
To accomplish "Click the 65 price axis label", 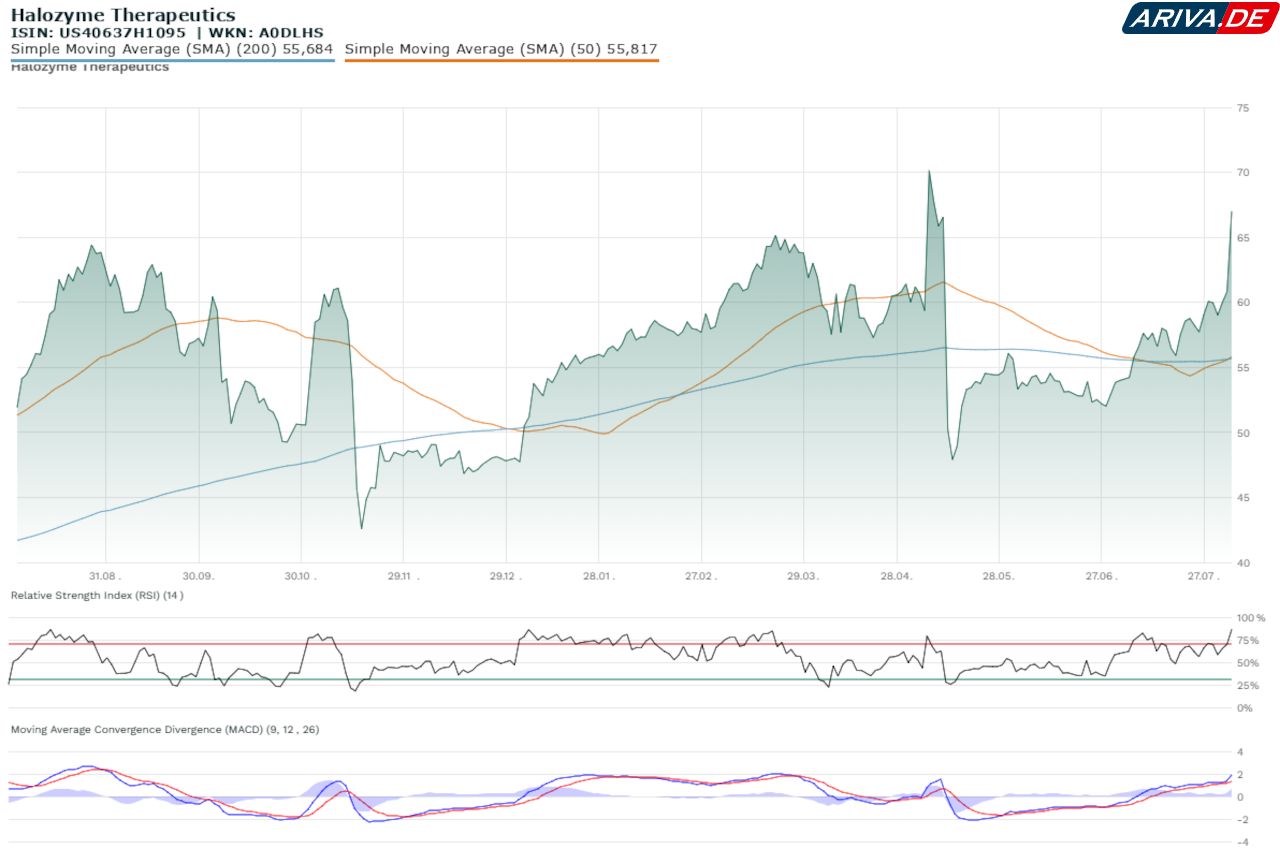I will tap(1243, 238).
